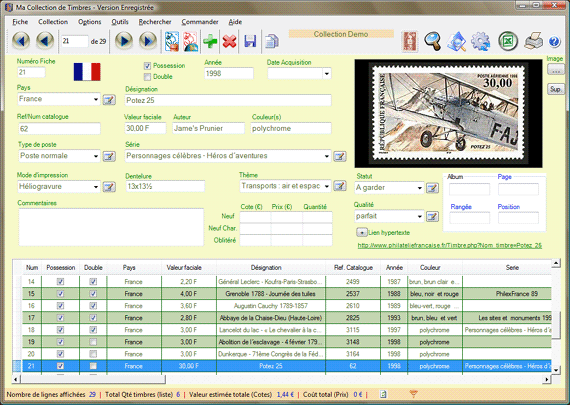Click the red stamp globe icon in toolbar
Viewport: 570px width, 405px height.
coord(190,41)
